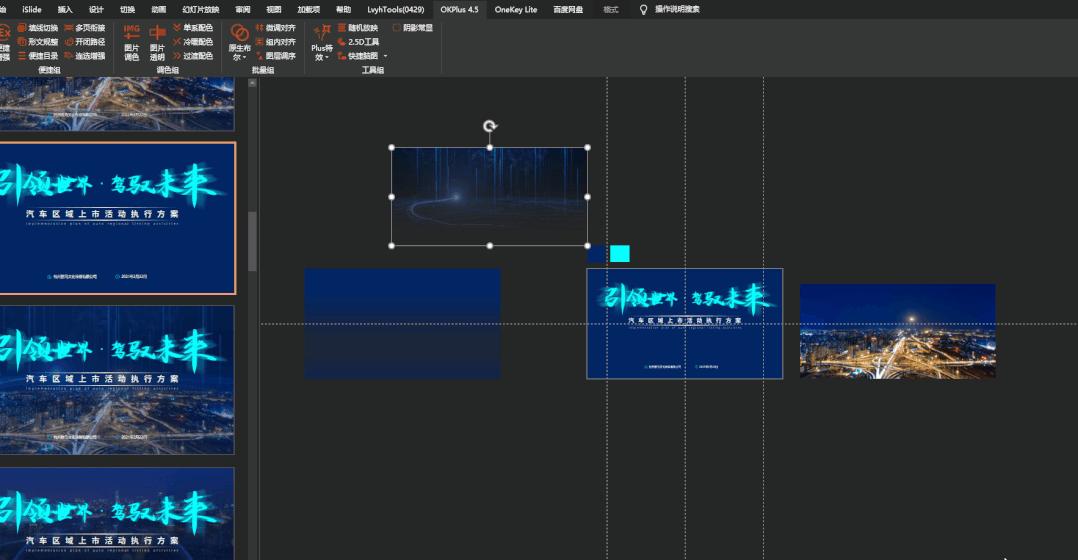The image size is (1078, 560).
Task: Select the tech particle background image on canvas
Action: click(490, 197)
